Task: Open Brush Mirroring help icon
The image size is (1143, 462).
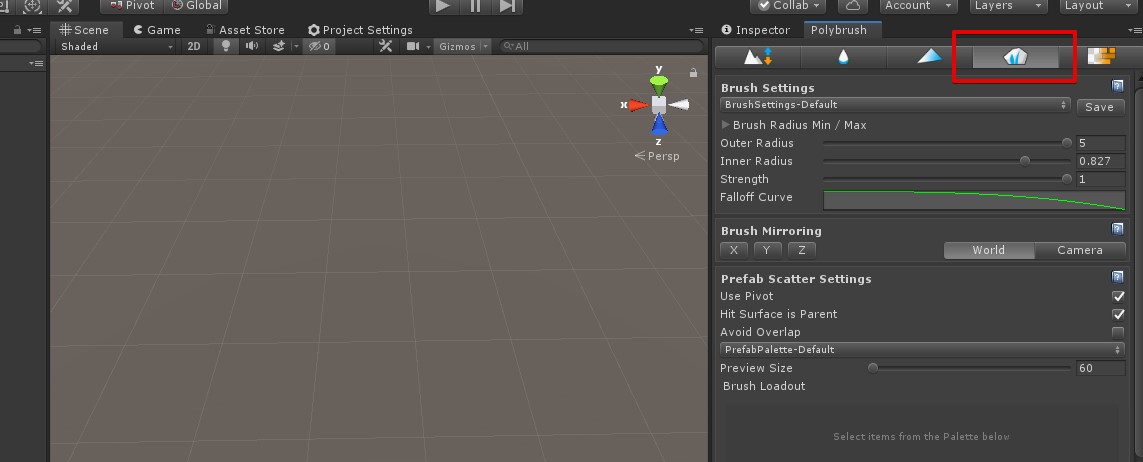Action: tap(1117, 230)
